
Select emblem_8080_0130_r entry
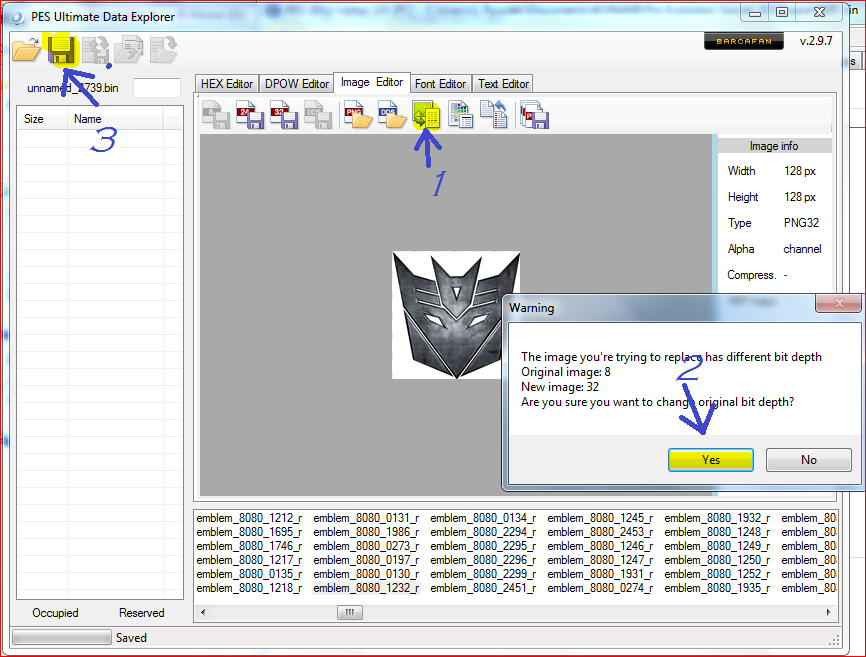tap(366, 574)
